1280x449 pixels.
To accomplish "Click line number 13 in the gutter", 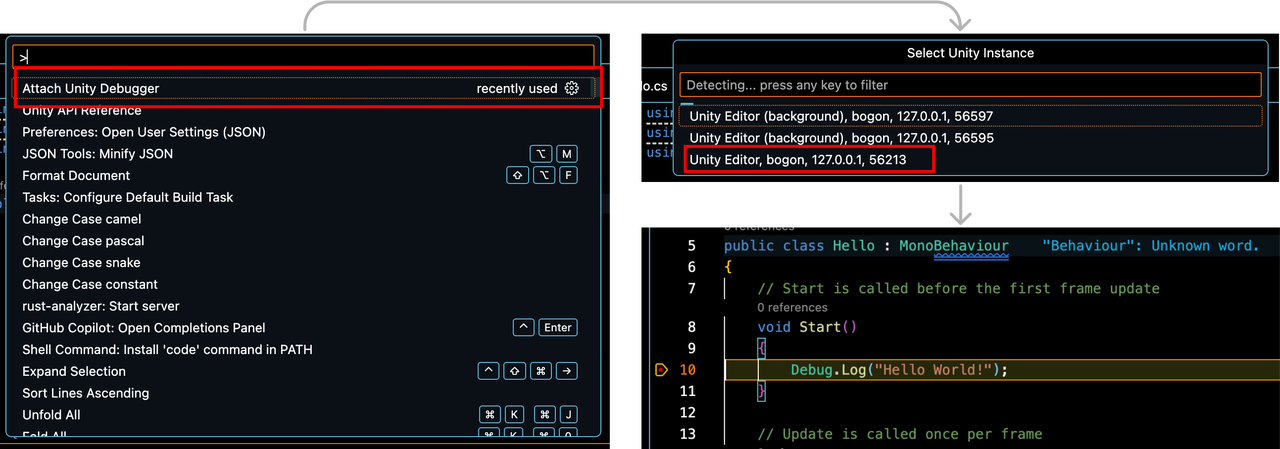I will [687, 434].
